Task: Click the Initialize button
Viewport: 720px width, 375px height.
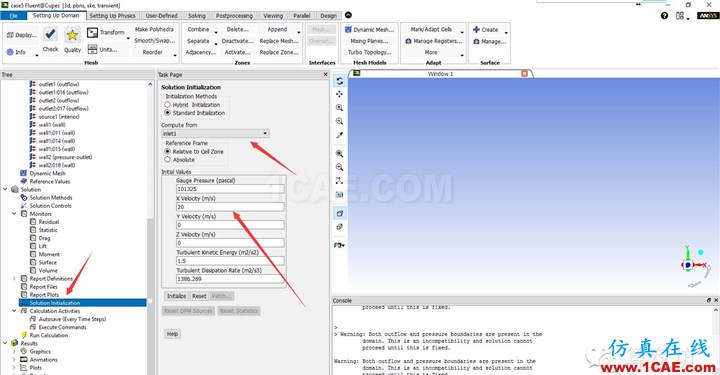Action: tap(176, 296)
